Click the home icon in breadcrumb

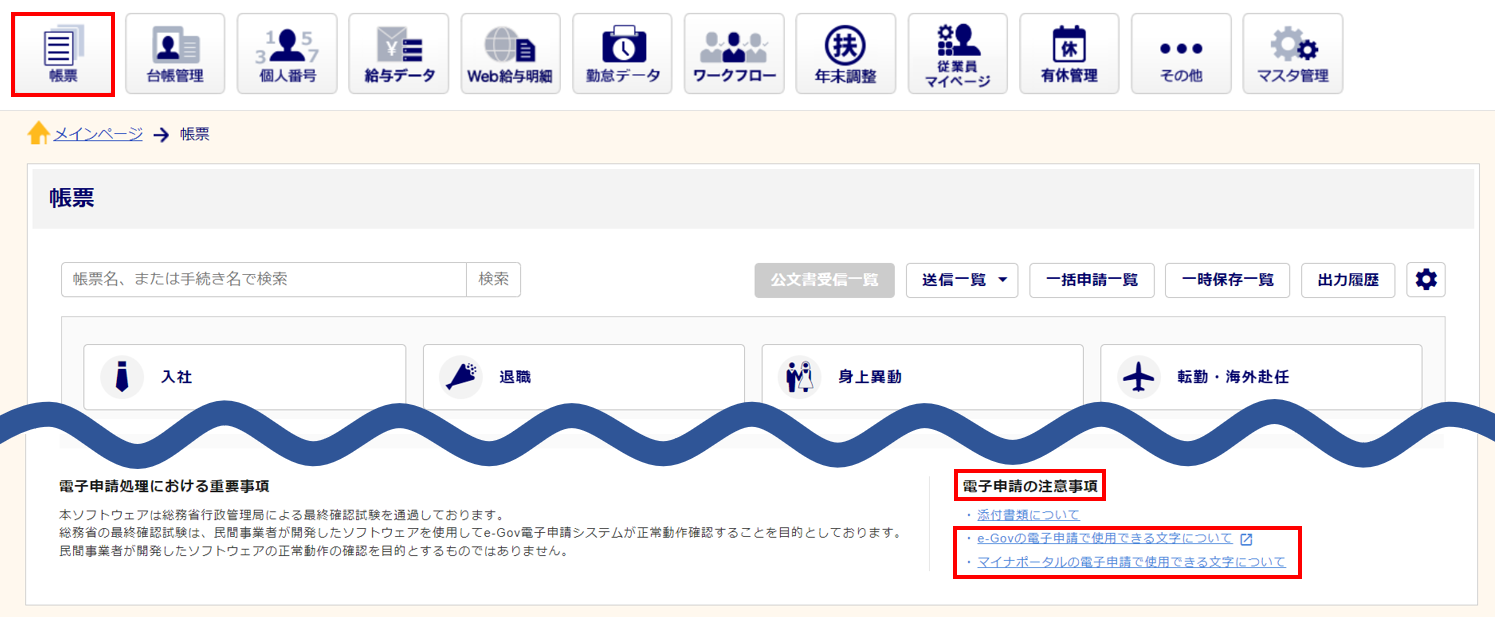click(39, 133)
